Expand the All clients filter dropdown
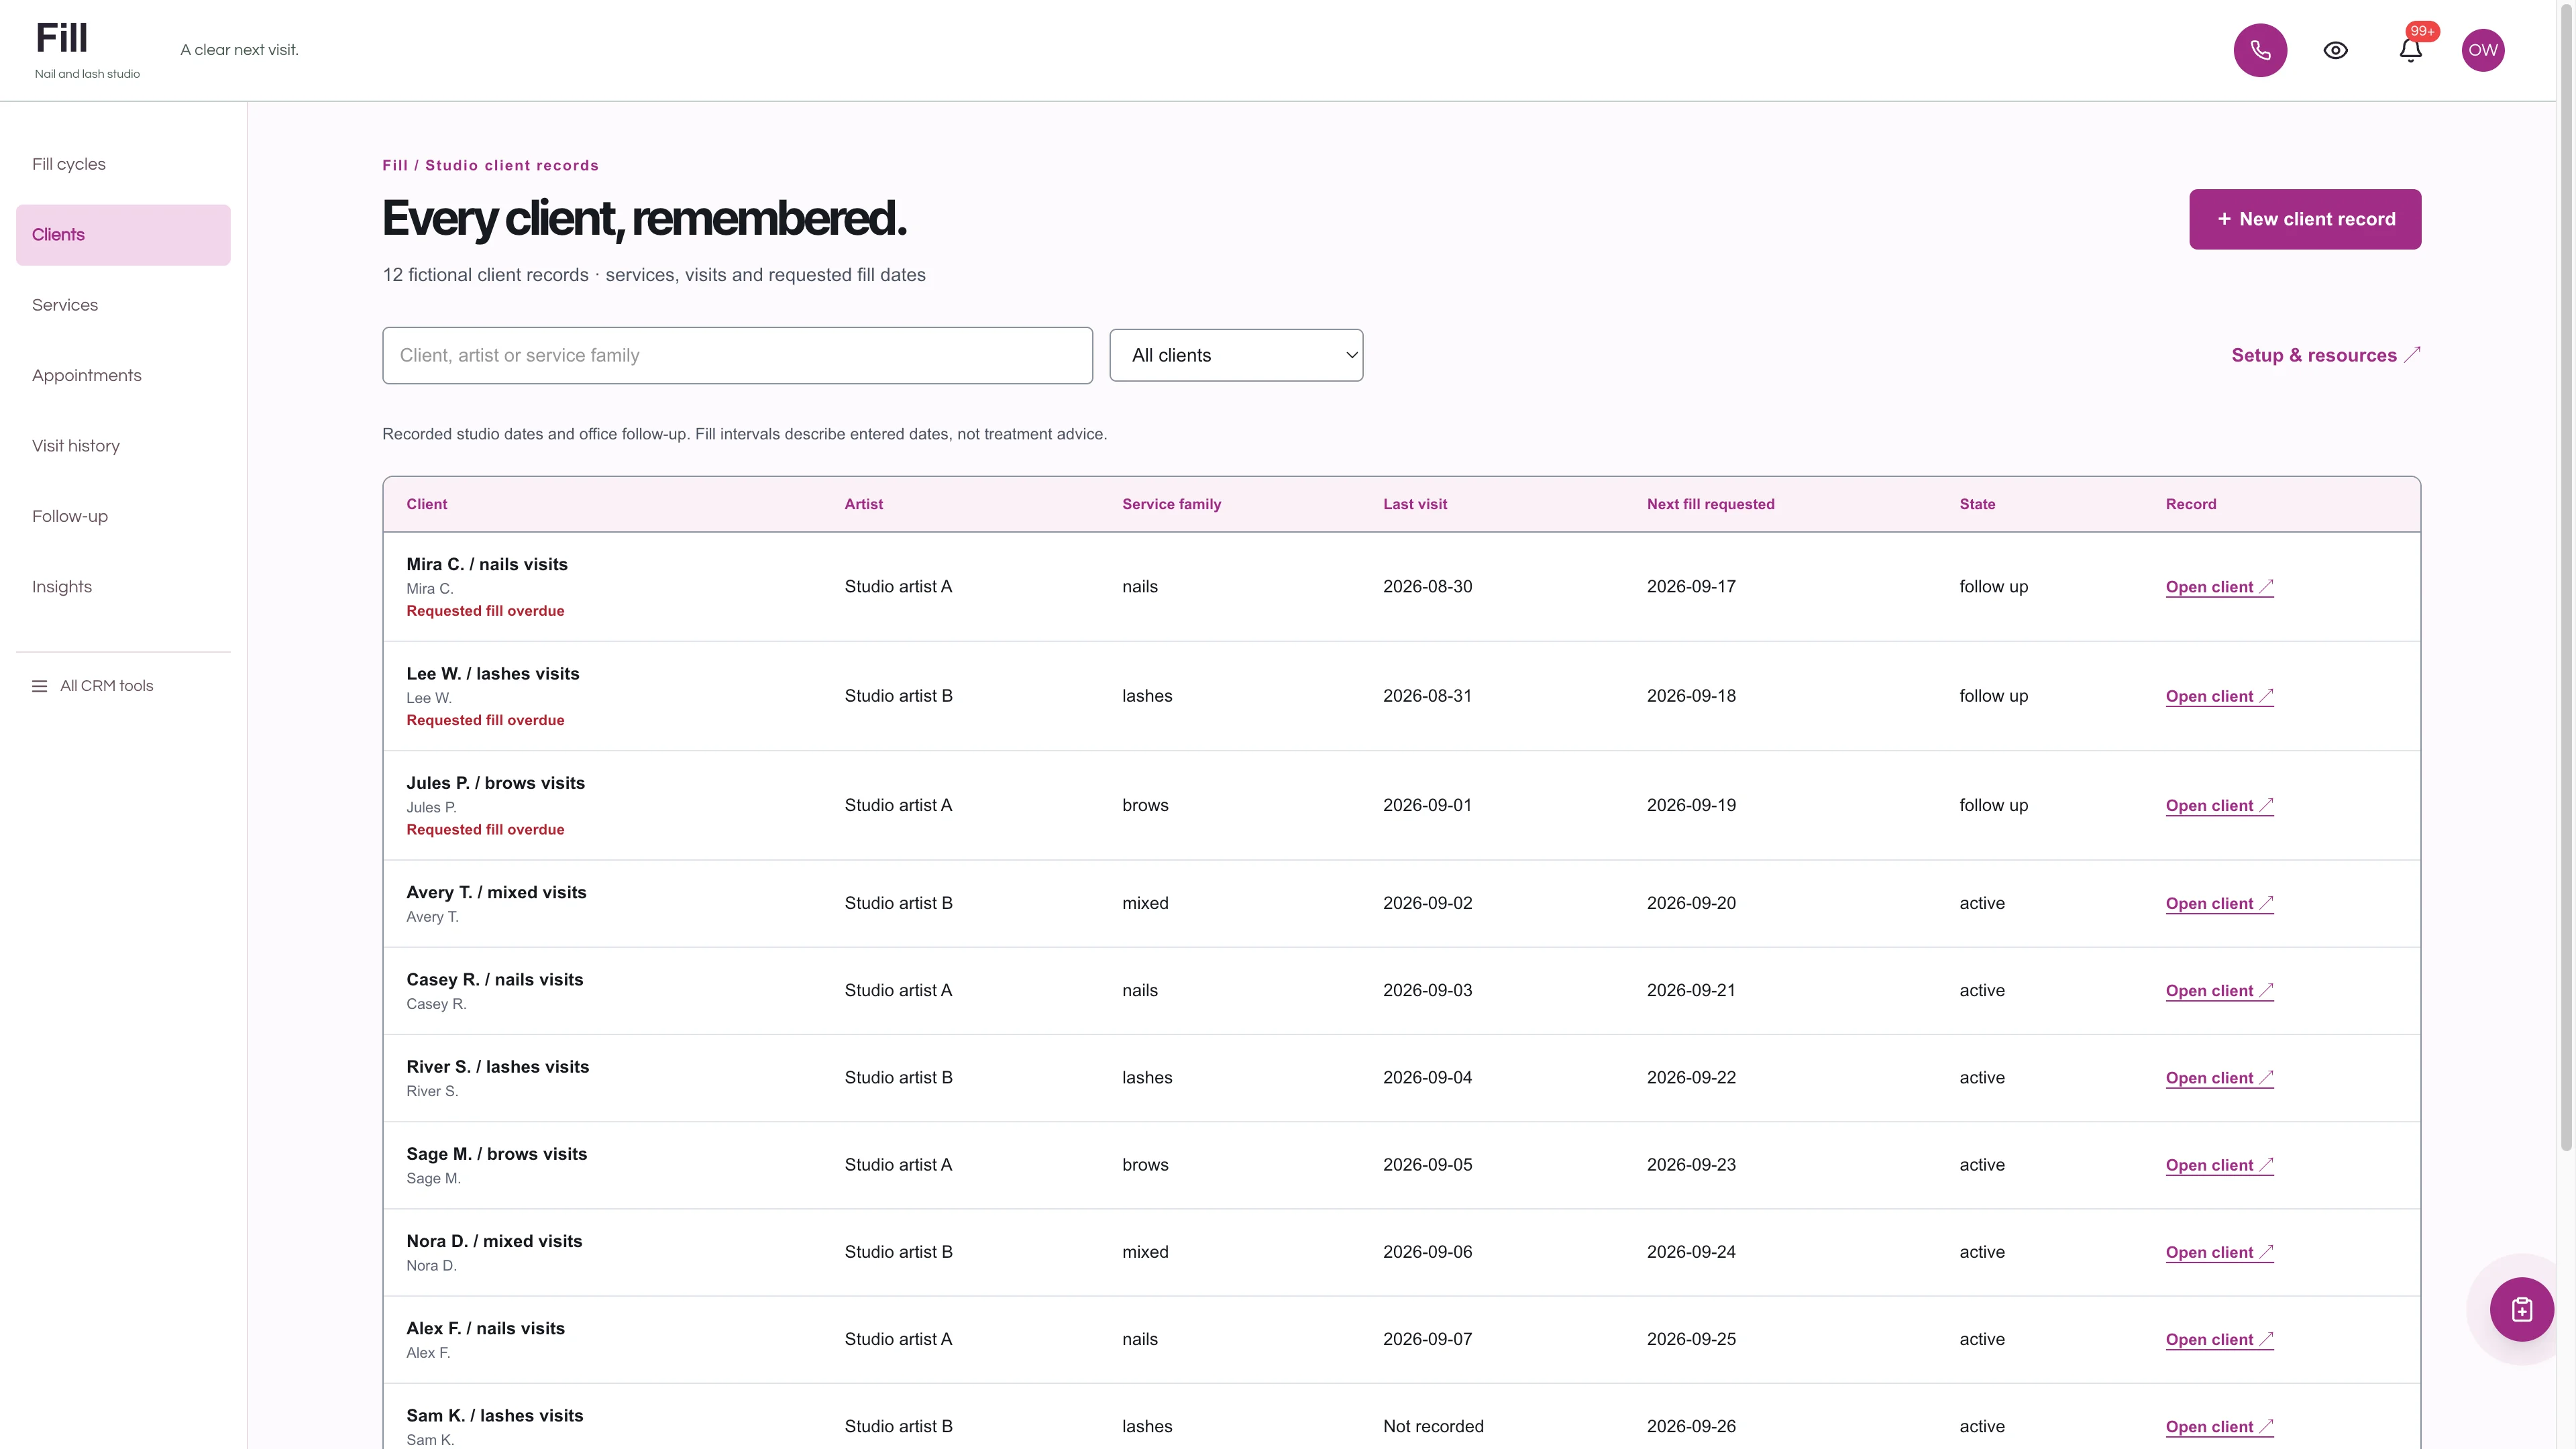This screenshot has height=1449, width=2576. click(x=1236, y=355)
